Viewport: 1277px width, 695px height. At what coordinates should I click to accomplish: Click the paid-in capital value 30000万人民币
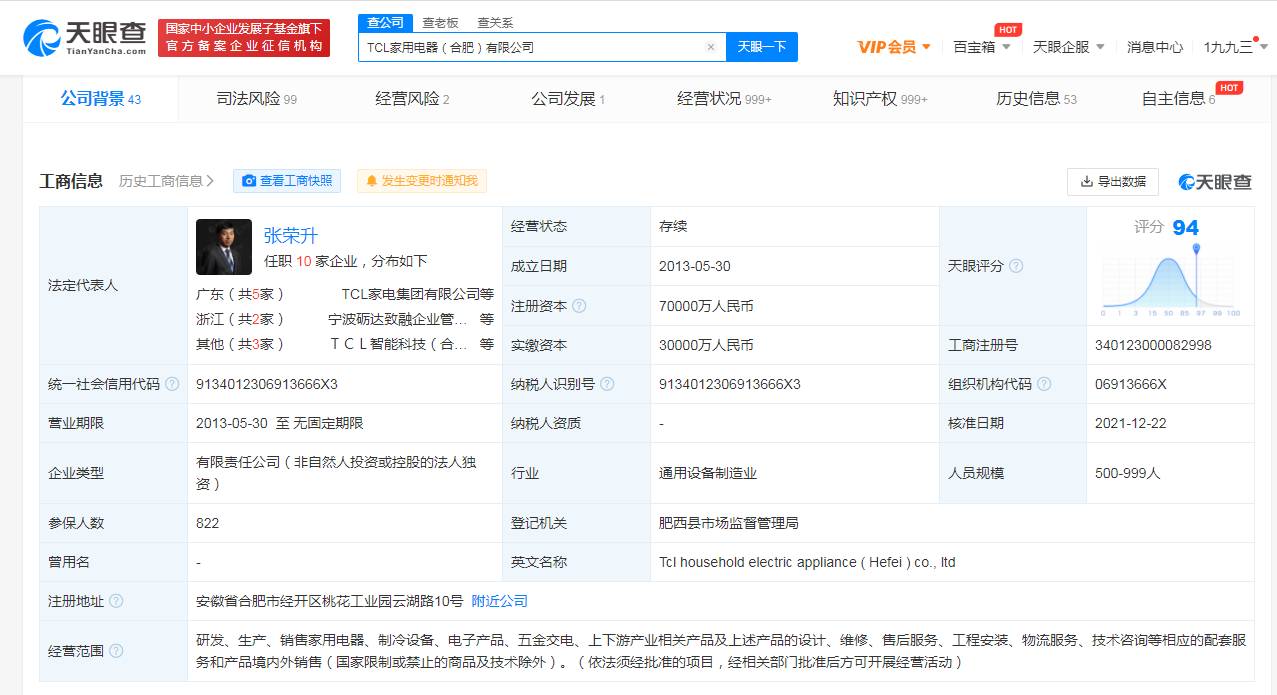tap(706, 345)
